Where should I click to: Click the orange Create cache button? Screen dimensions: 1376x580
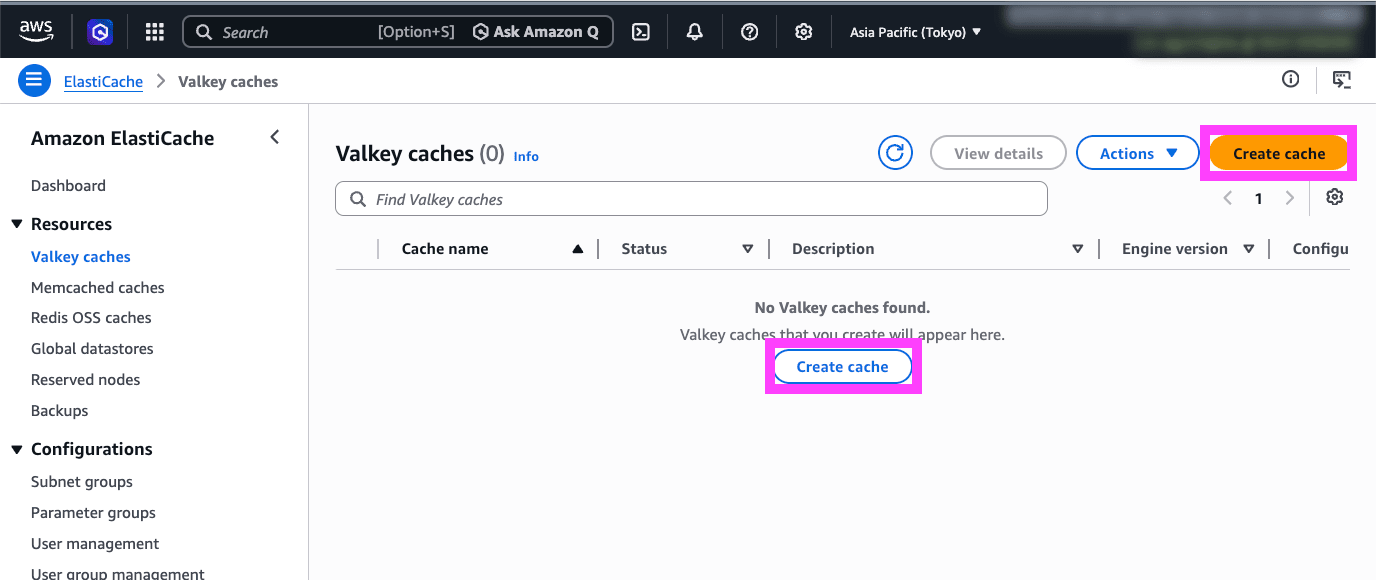point(1279,153)
